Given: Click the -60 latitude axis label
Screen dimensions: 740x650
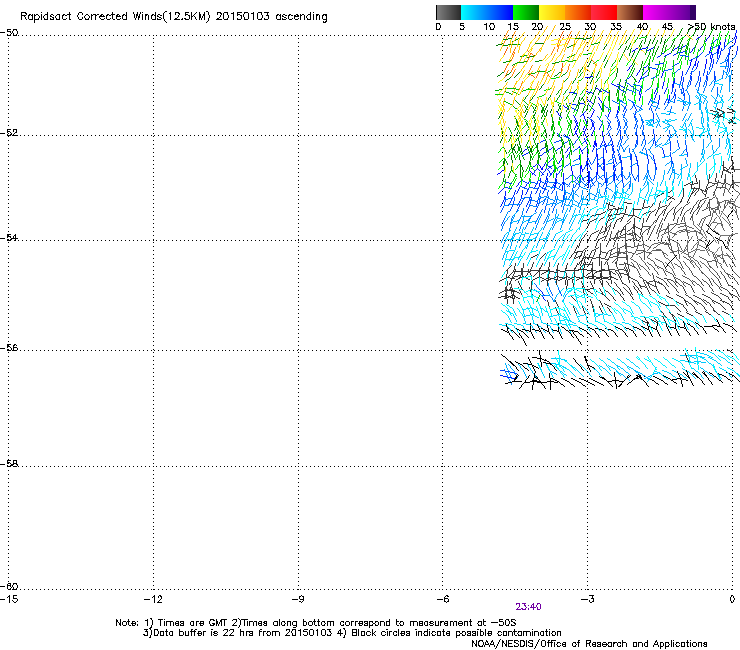Looking at the screenshot, I should (x=9, y=587).
